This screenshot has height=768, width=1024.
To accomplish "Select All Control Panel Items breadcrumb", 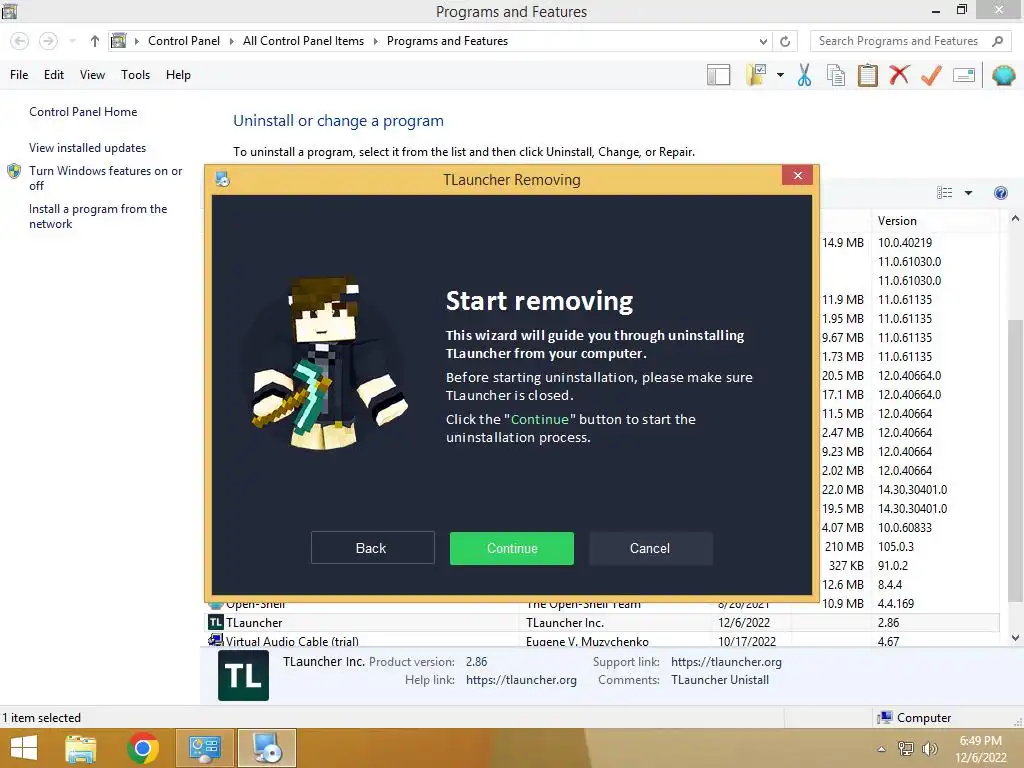I will (303, 41).
